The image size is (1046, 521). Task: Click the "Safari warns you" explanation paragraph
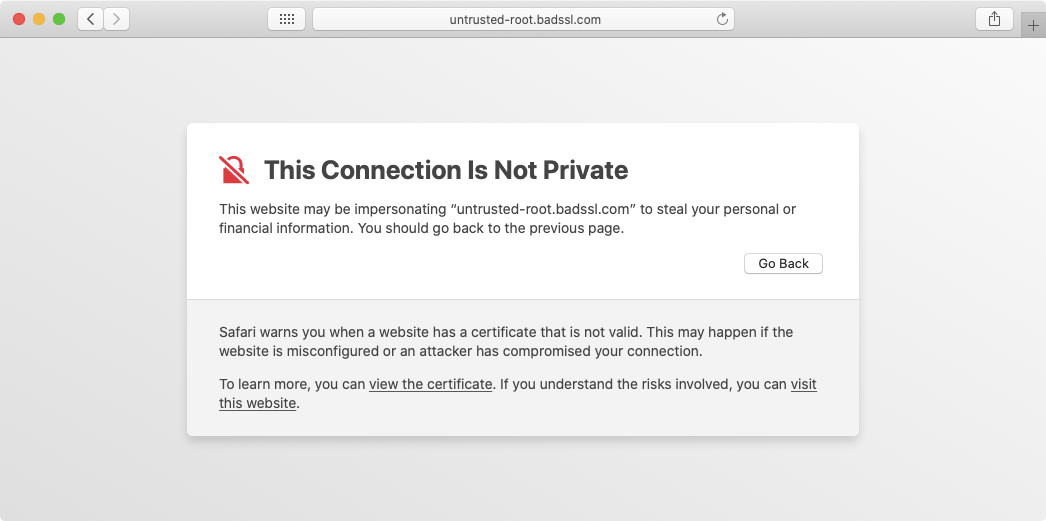click(x=505, y=341)
